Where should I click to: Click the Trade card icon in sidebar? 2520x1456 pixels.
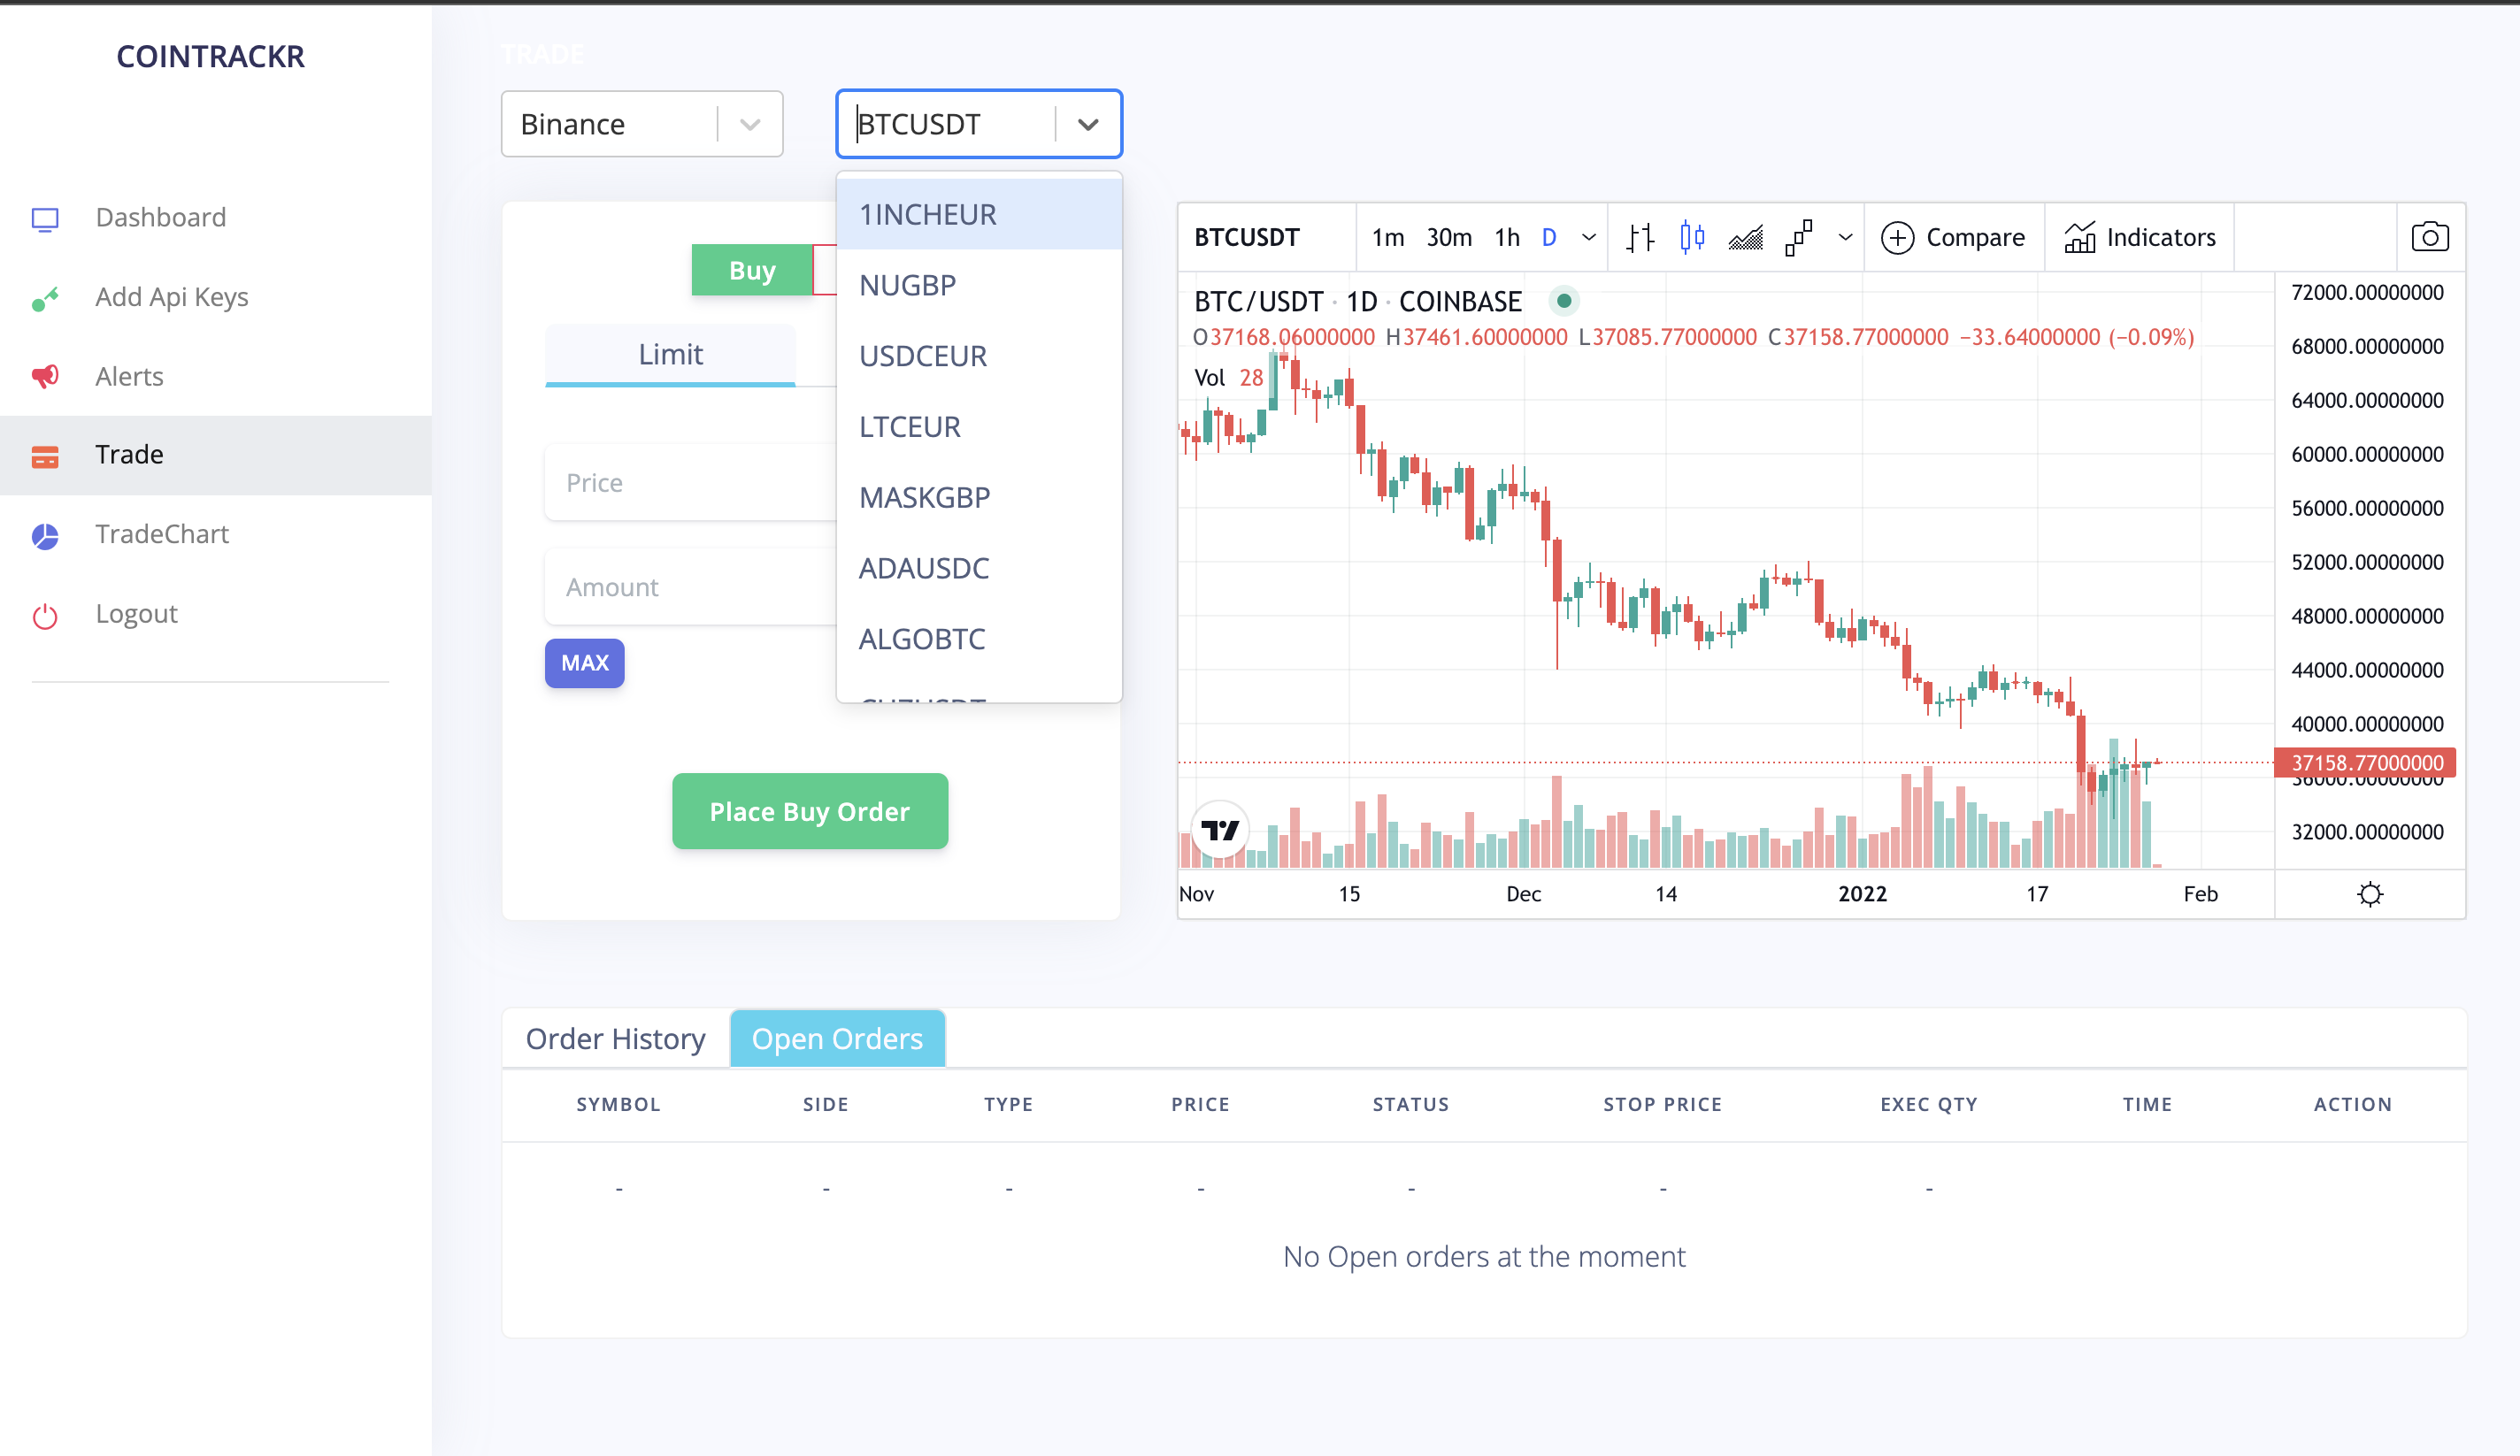pyautogui.click(x=45, y=456)
